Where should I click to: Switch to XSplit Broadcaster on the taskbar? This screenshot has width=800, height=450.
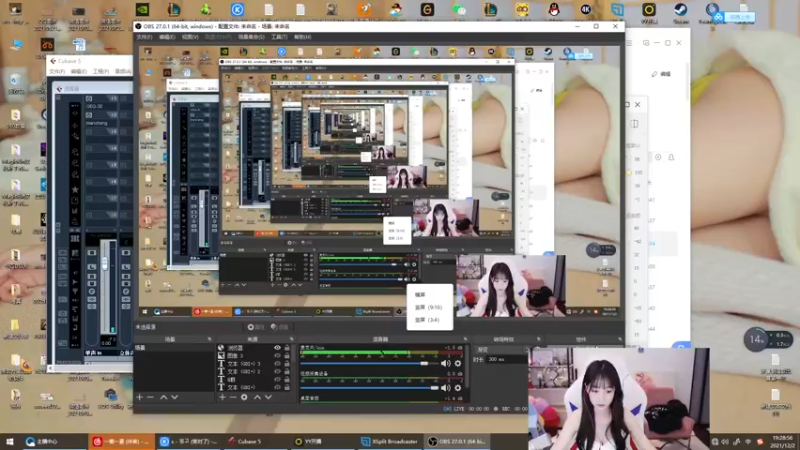[390, 441]
